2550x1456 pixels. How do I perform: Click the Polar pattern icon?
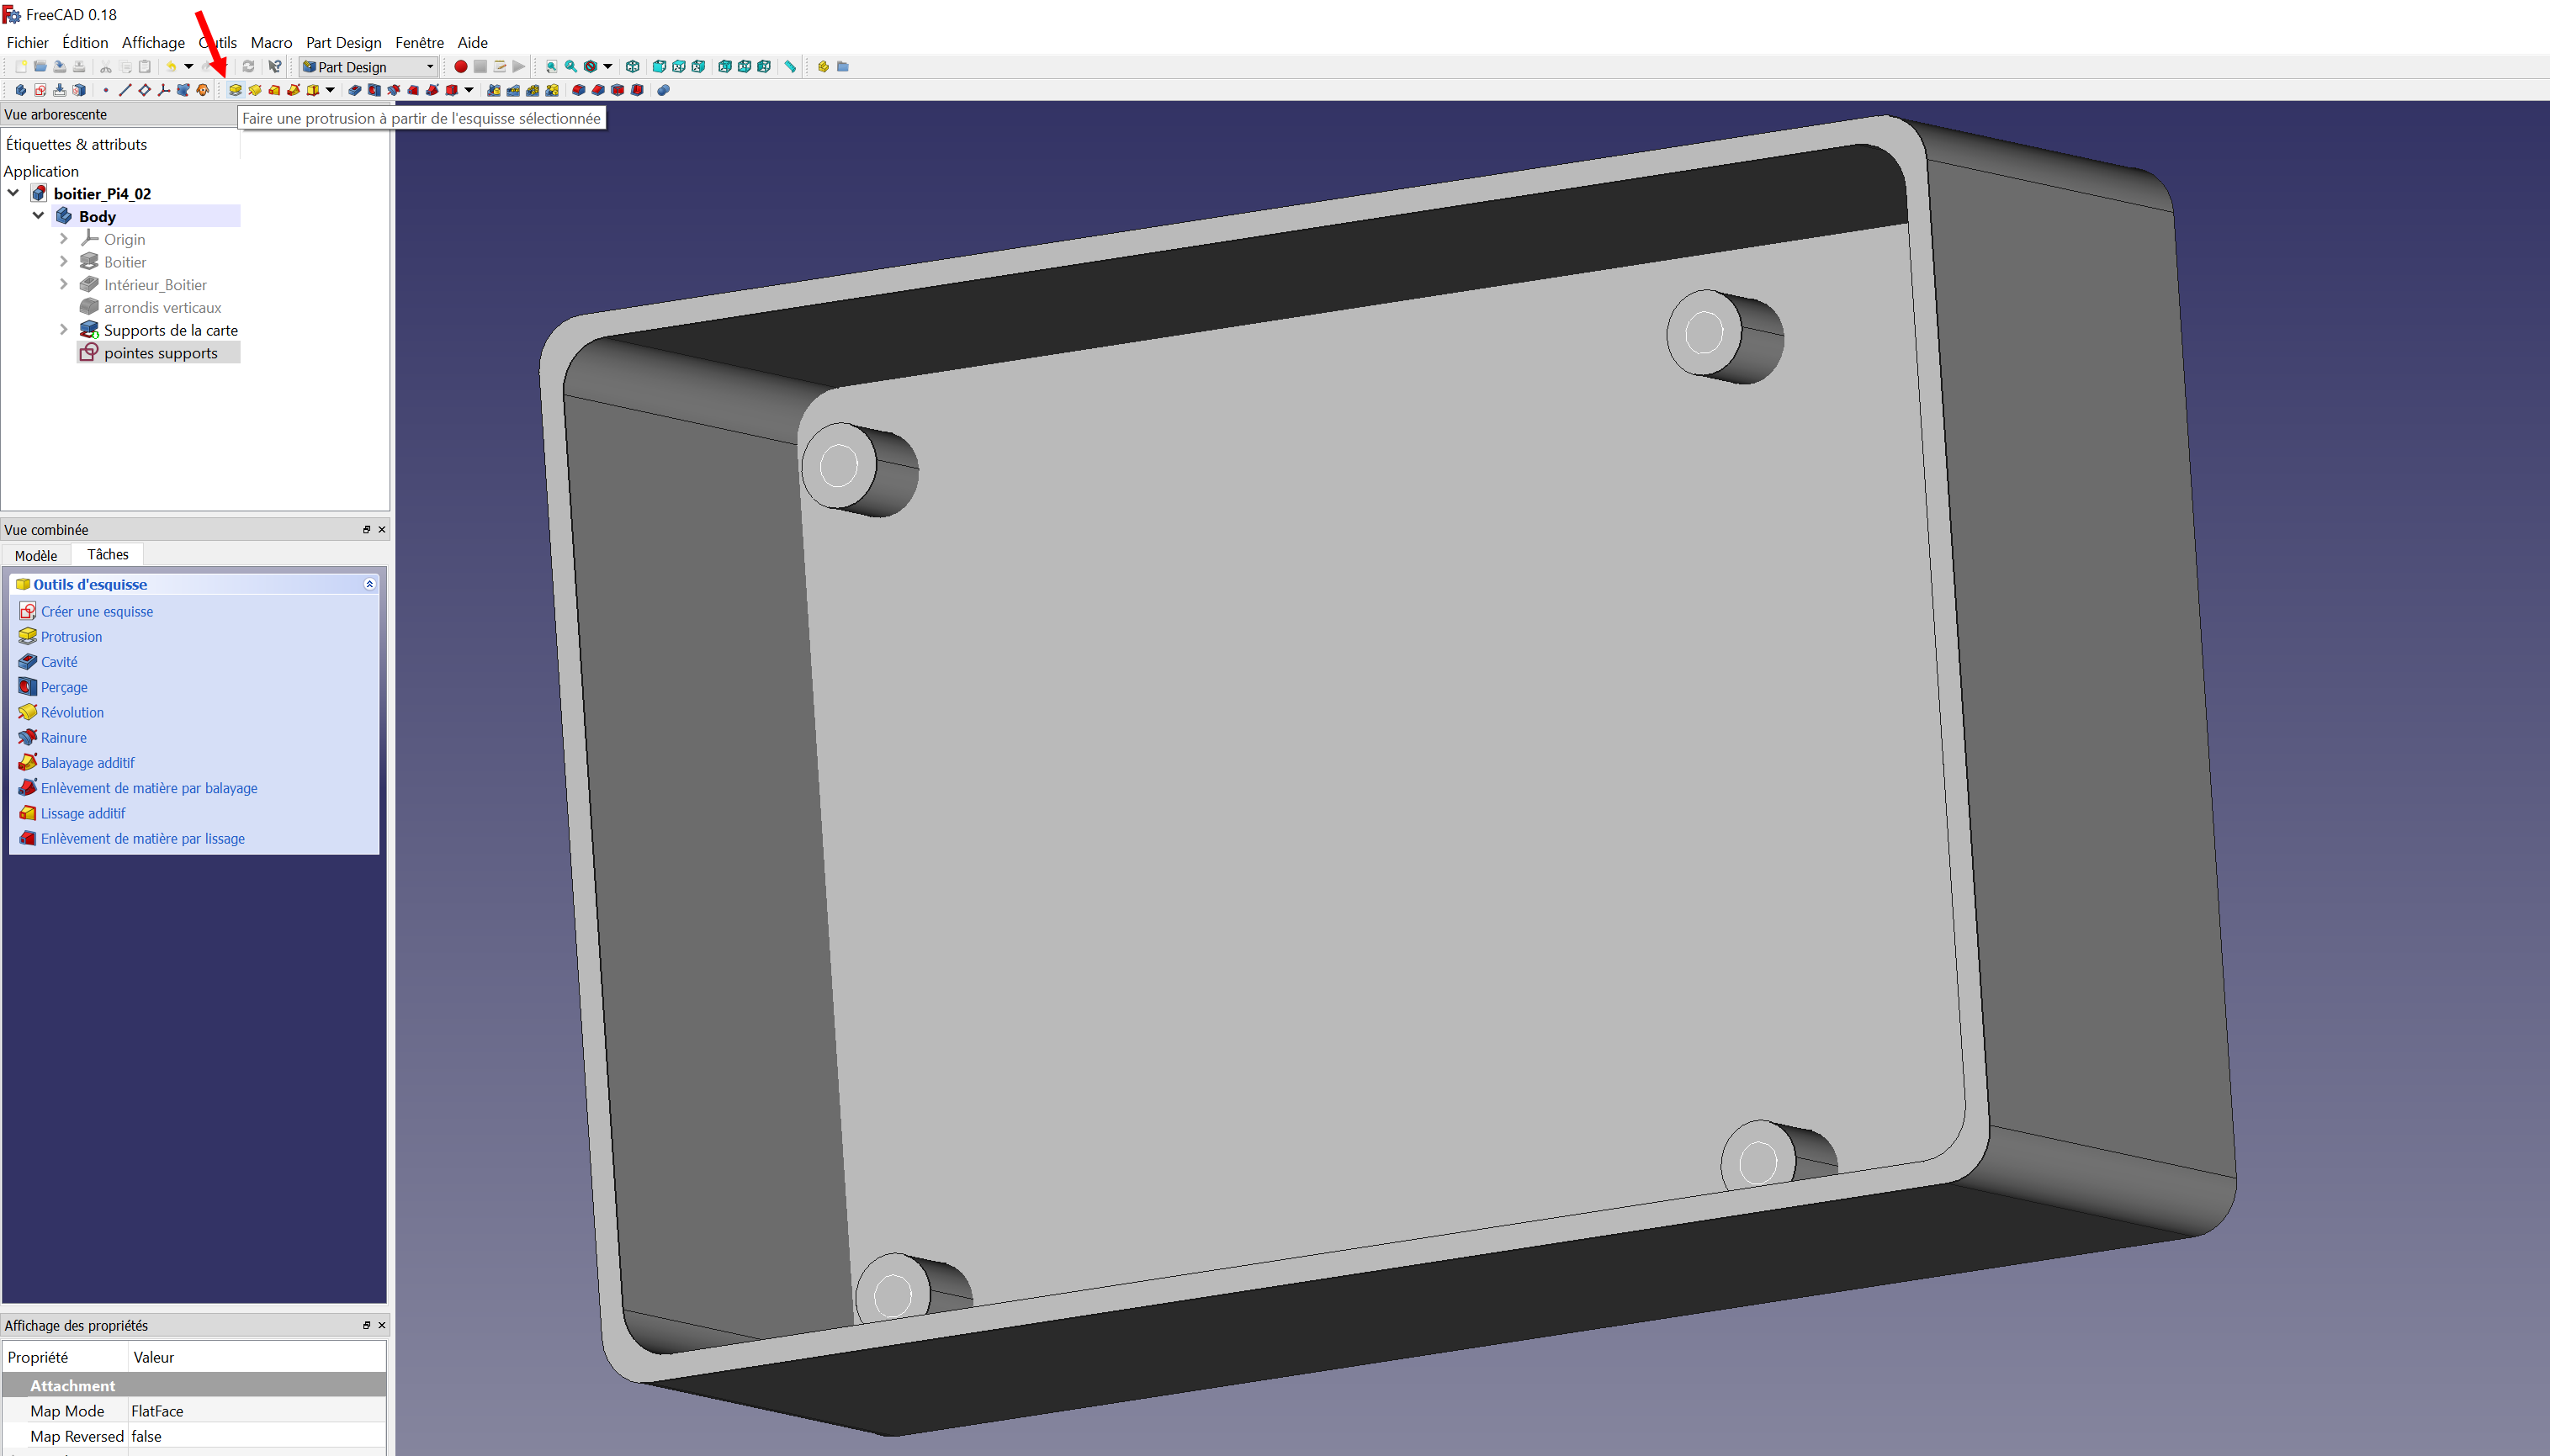pos(533,90)
